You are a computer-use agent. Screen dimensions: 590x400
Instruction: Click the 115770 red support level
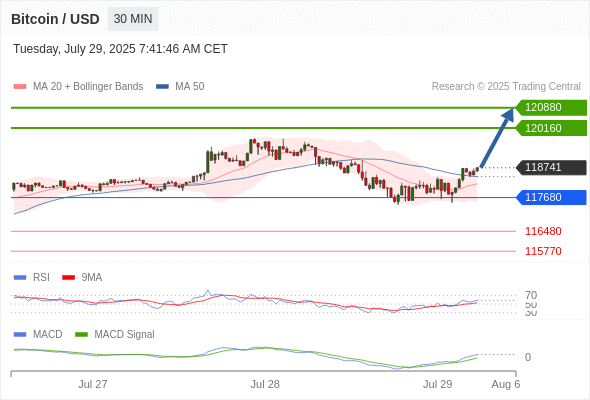[x=543, y=251]
